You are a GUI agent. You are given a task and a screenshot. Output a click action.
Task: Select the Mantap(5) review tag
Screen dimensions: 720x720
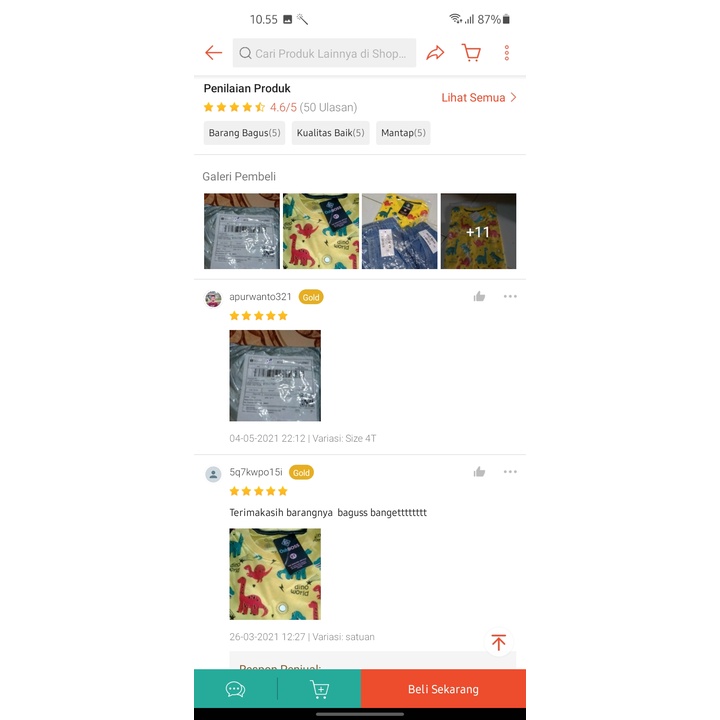pyautogui.click(x=403, y=133)
